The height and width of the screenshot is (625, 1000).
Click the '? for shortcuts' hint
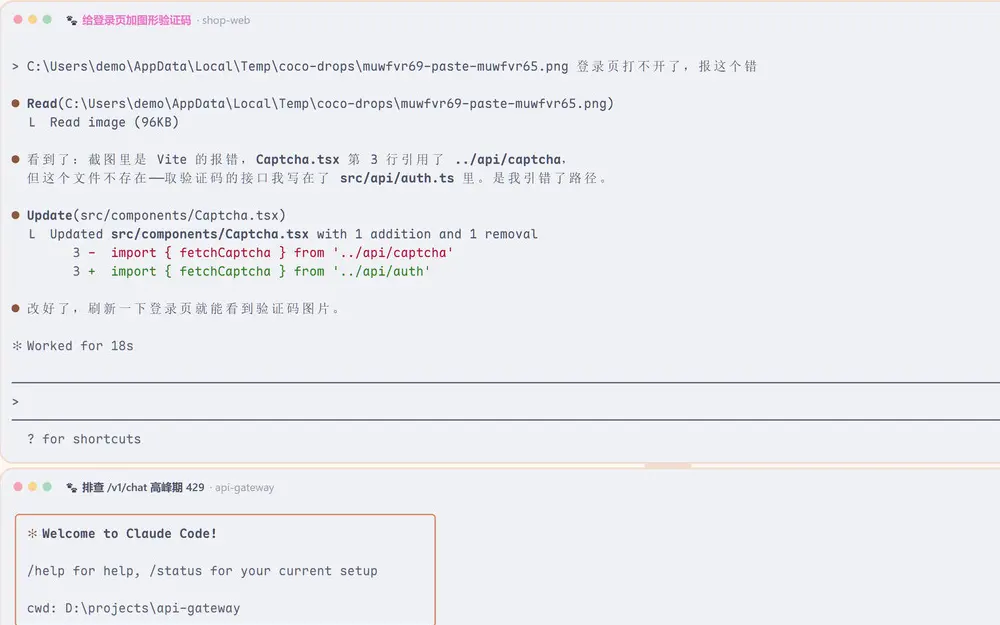tap(84, 439)
